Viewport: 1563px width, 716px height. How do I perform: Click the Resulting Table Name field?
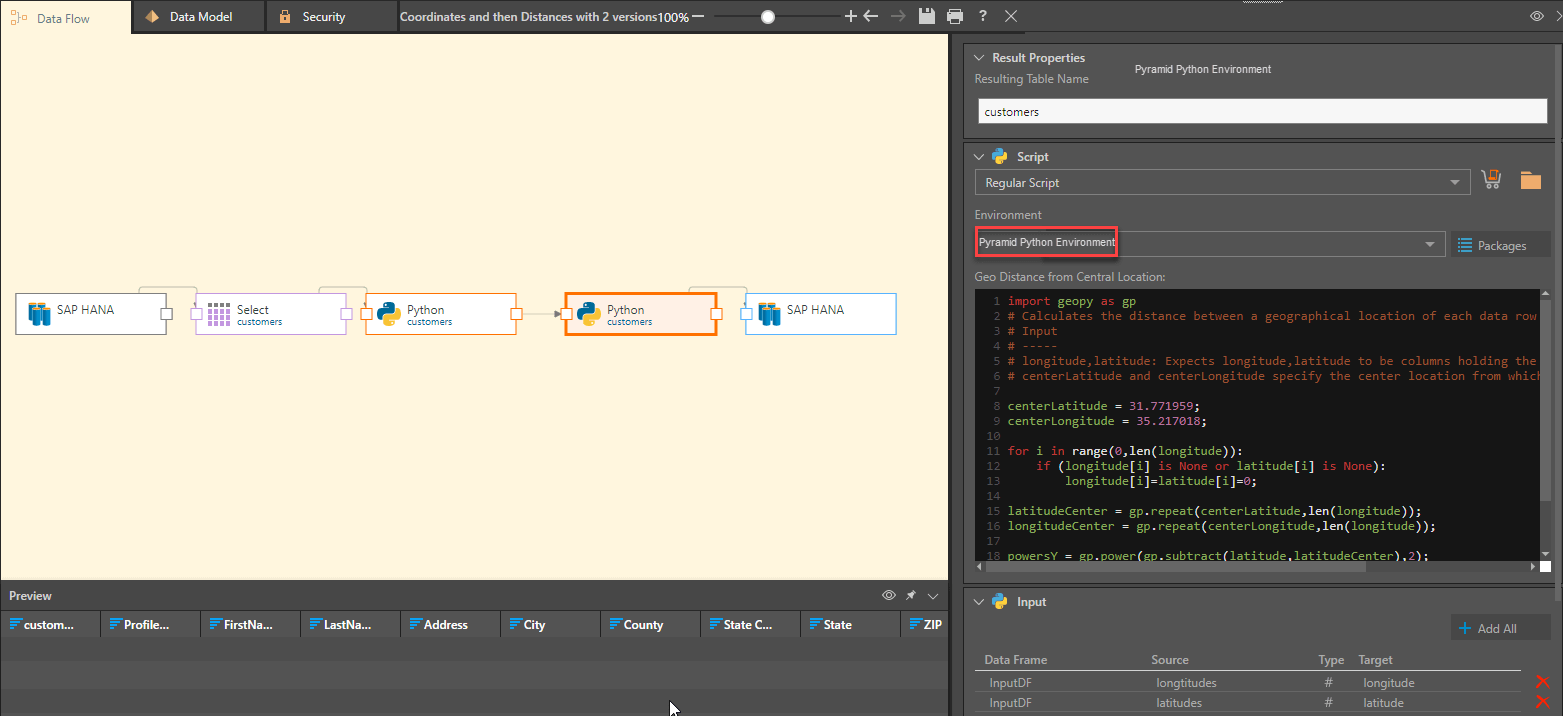tap(1262, 111)
